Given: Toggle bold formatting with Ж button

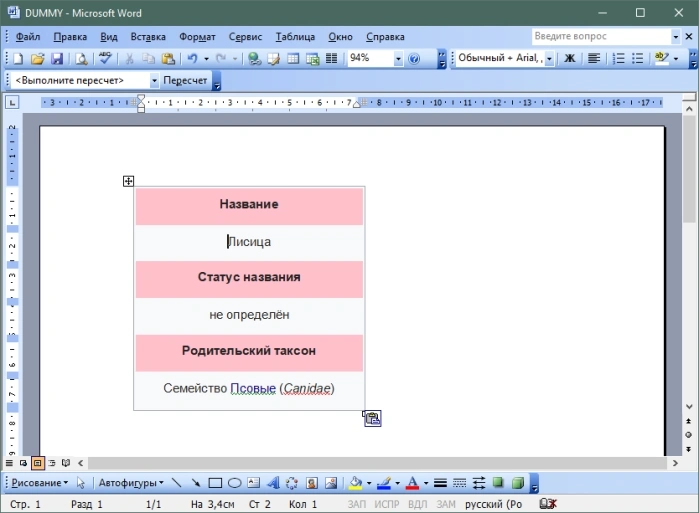Looking at the screenshot, I should tap(569, 58).
